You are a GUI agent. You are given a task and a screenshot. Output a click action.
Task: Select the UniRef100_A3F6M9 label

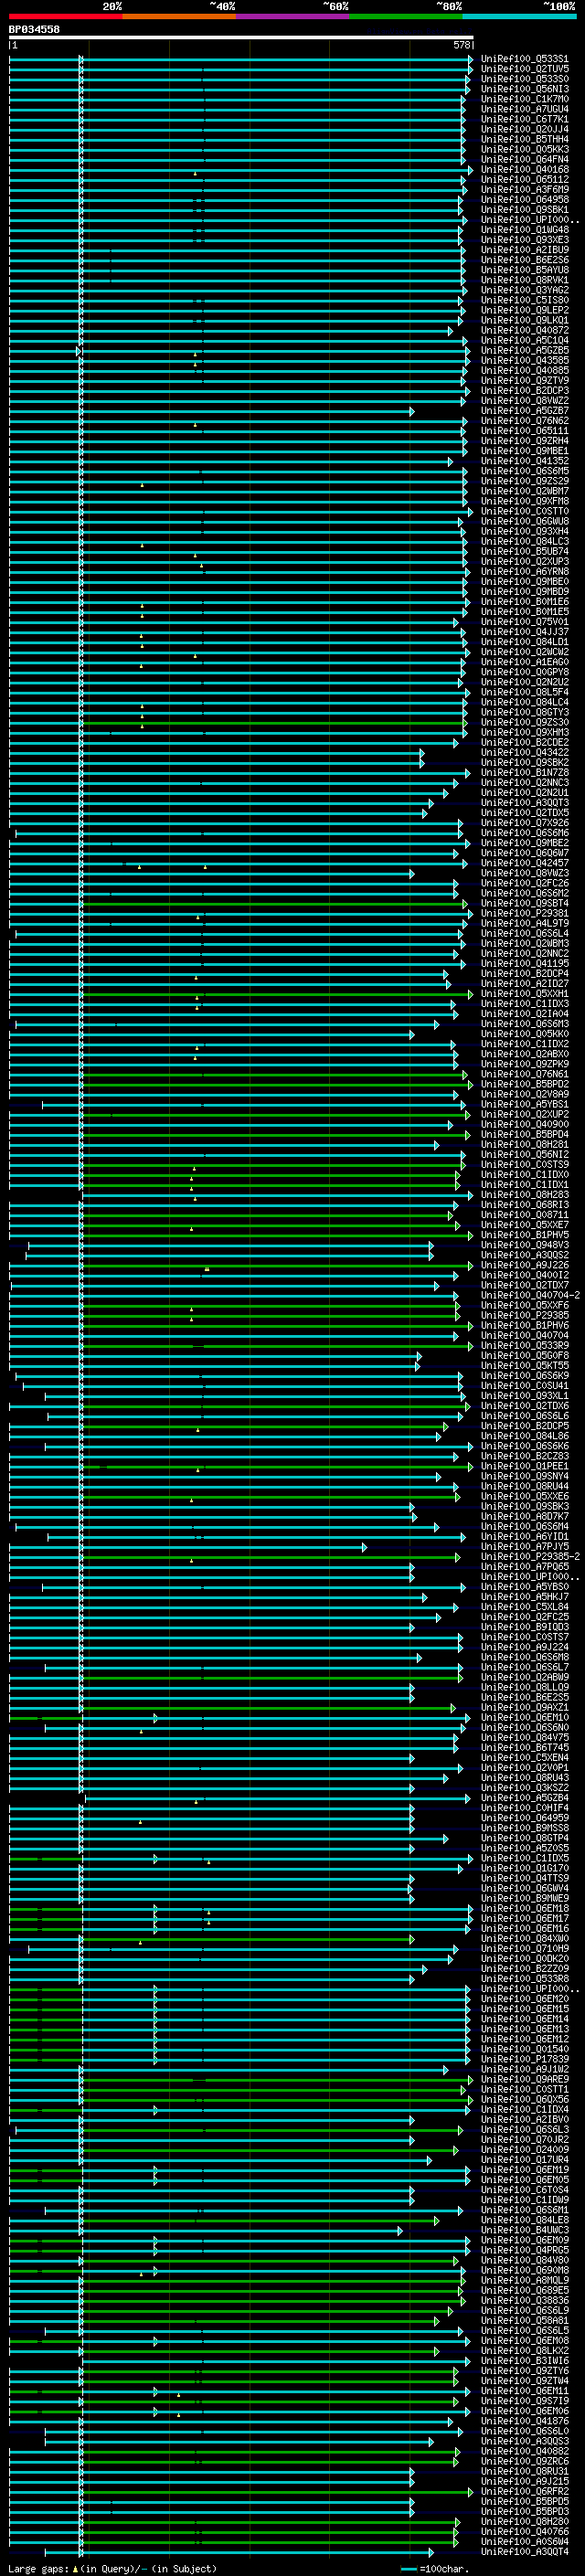click(525, 189)
